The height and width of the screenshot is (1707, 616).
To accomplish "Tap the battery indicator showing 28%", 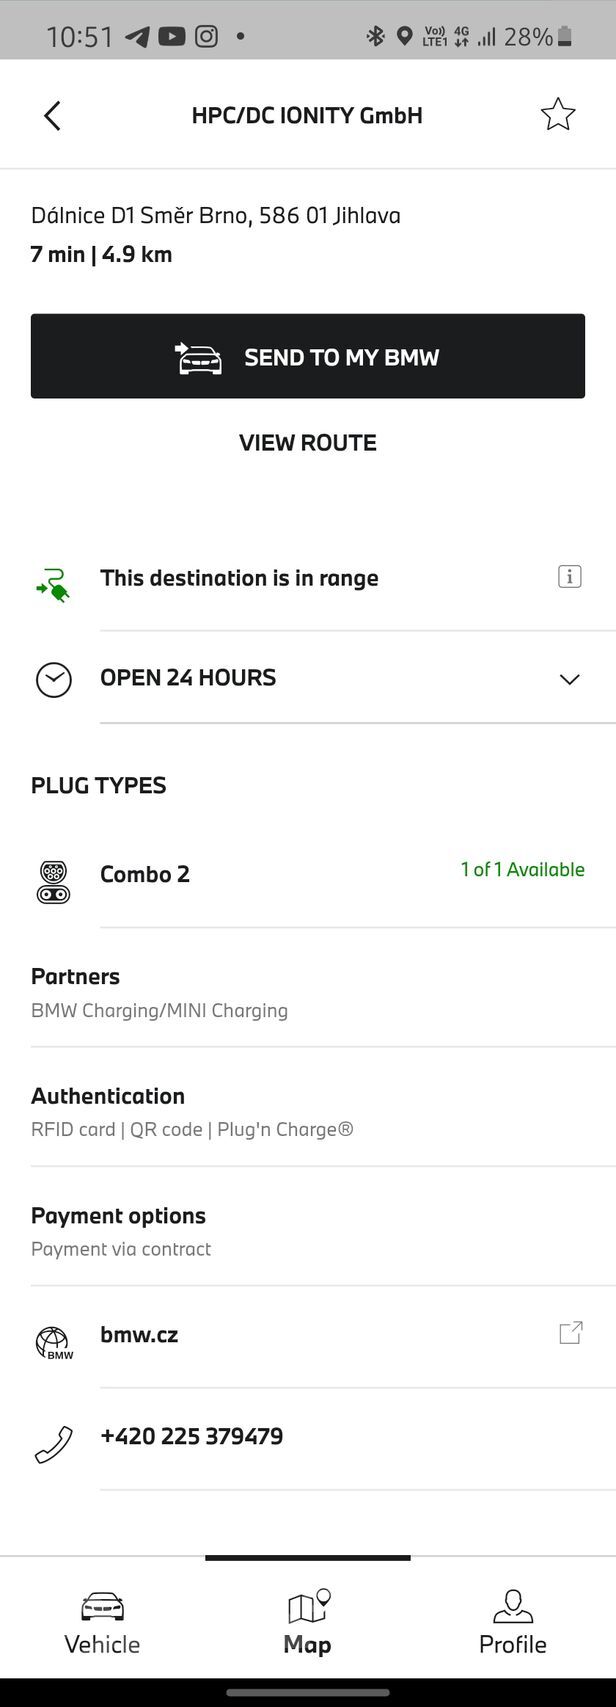I will 567,36.
